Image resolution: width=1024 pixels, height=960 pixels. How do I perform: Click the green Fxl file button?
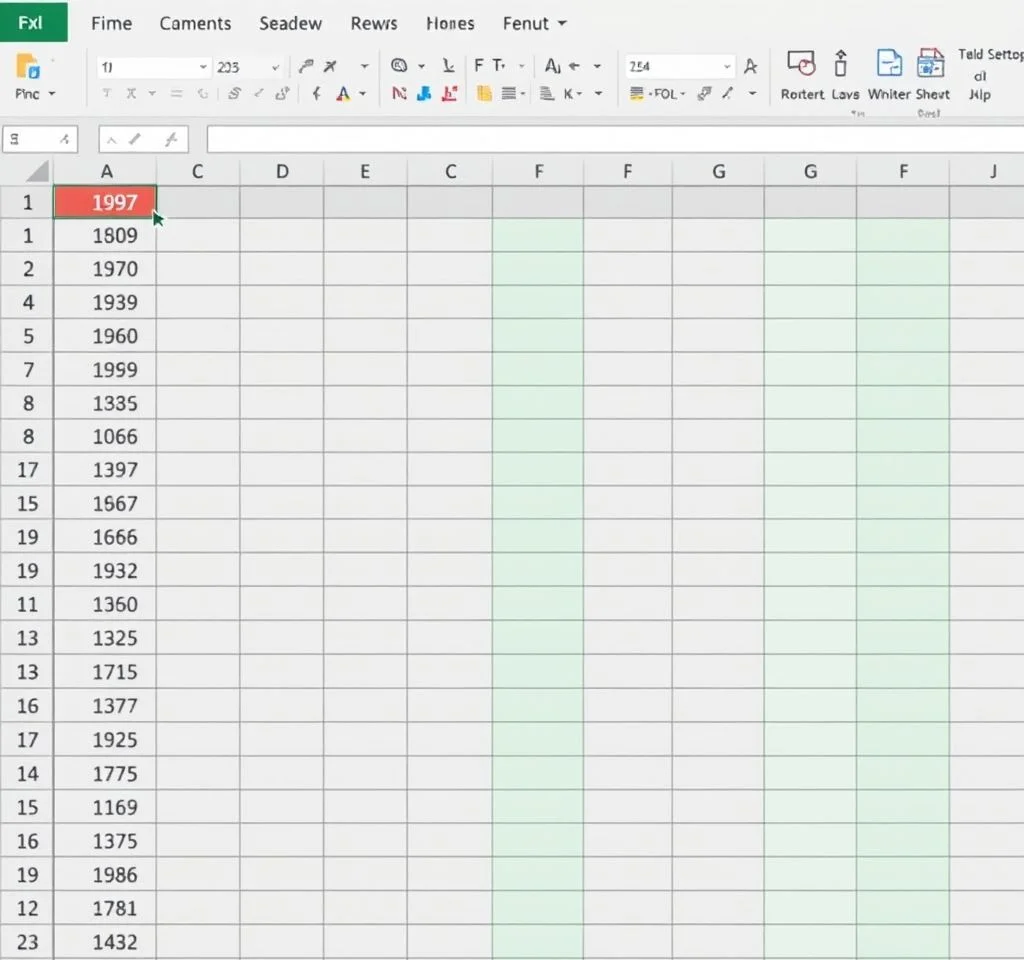[x=33, y=22]
